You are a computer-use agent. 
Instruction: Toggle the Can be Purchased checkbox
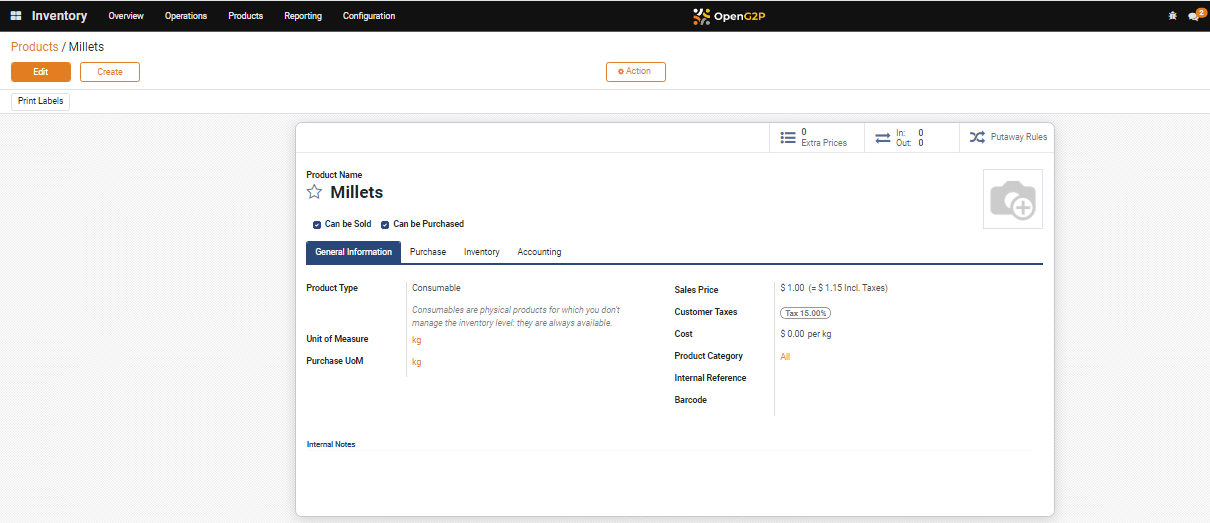tap(385, 225)
